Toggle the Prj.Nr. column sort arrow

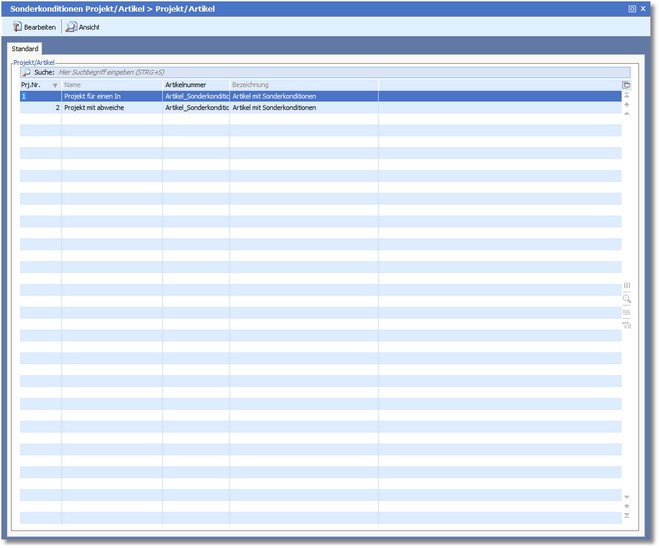(55, 85)
